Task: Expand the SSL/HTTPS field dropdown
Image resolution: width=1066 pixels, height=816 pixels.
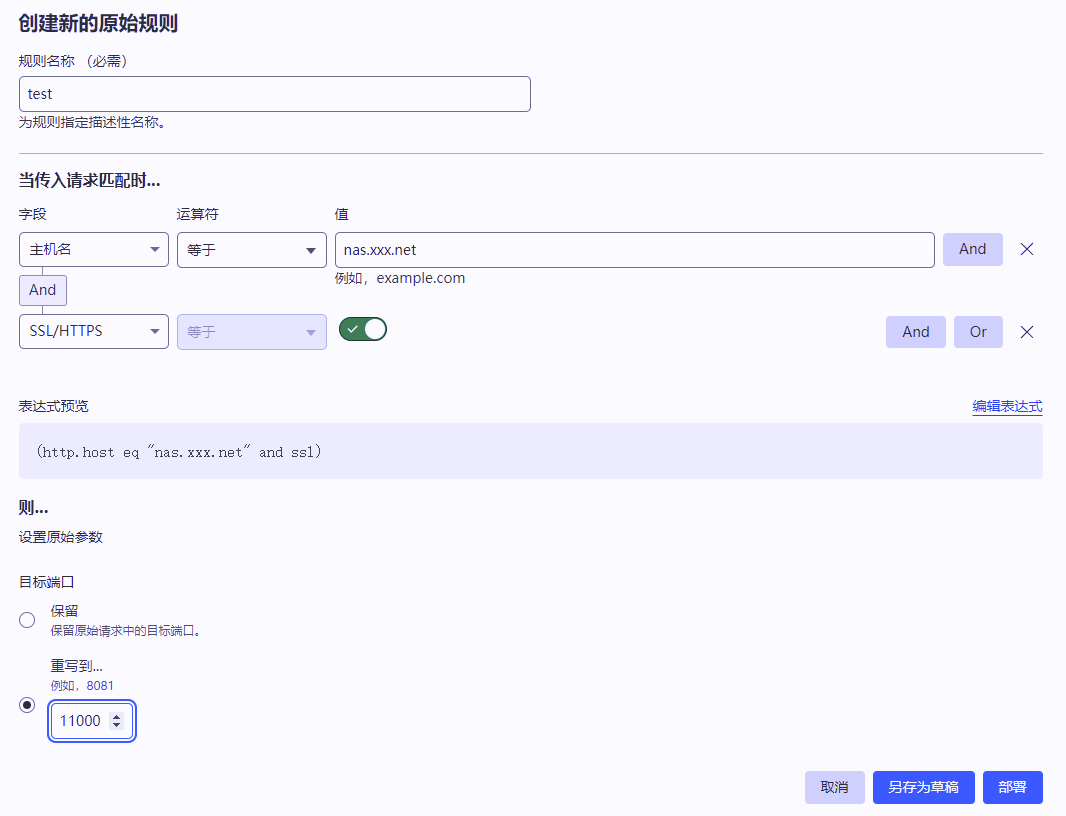Action: click(x=94, y=332)
